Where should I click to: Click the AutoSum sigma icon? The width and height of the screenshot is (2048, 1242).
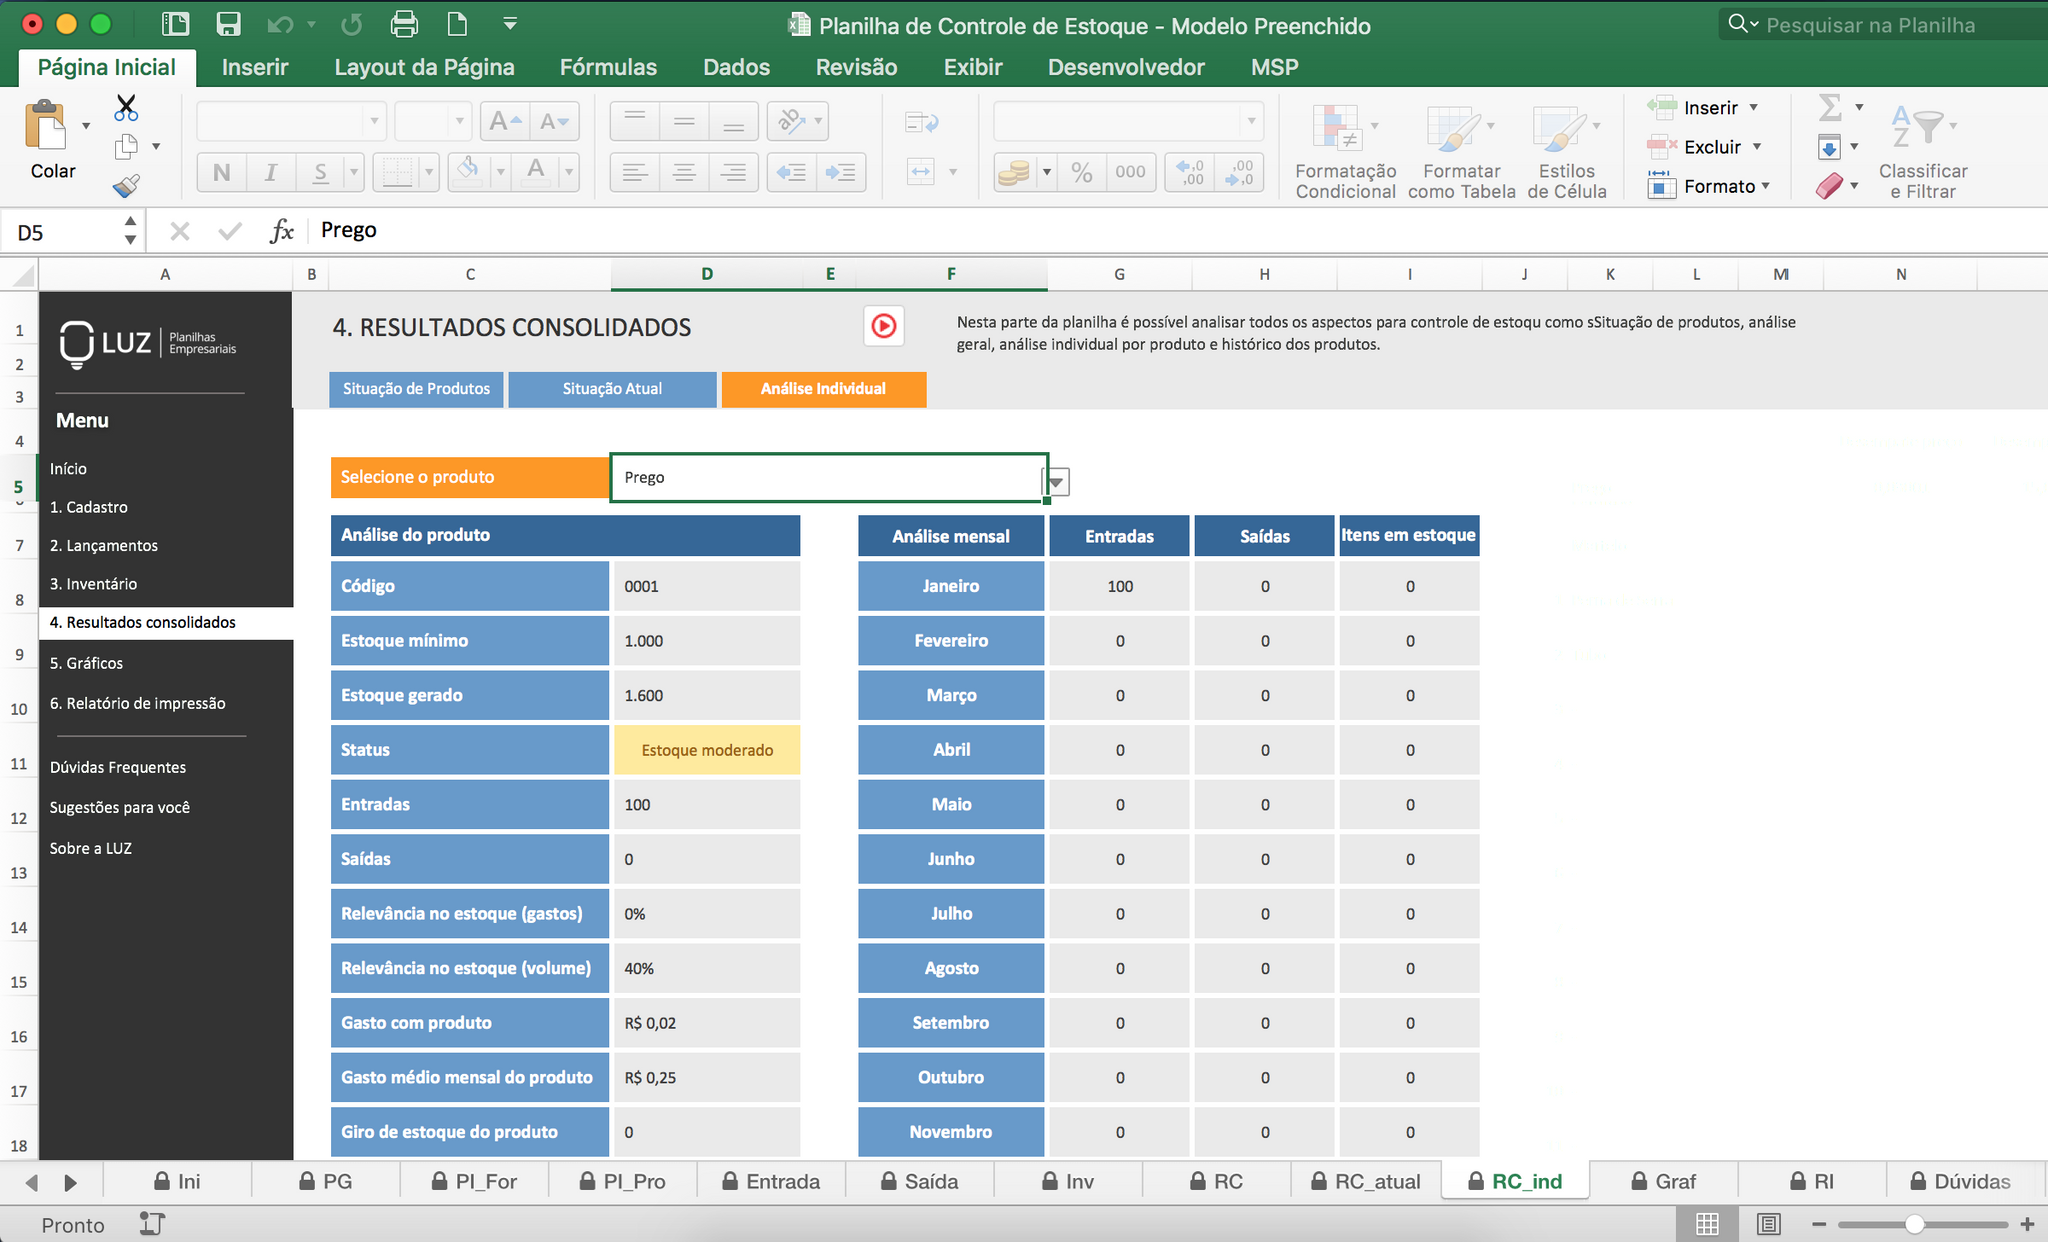[1830, 107]
